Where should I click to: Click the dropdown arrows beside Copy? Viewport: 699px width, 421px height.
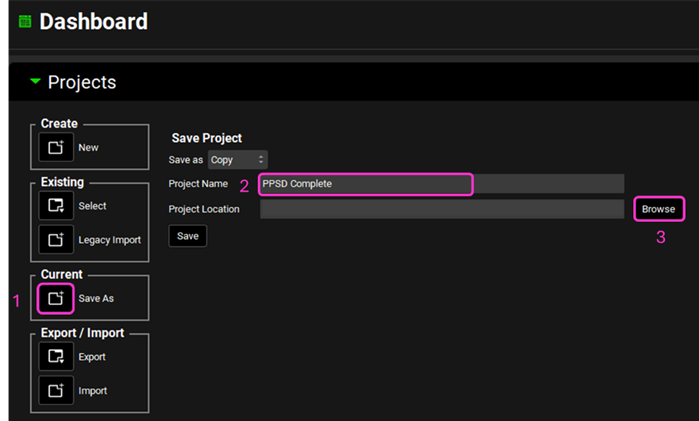pos(261,160)
